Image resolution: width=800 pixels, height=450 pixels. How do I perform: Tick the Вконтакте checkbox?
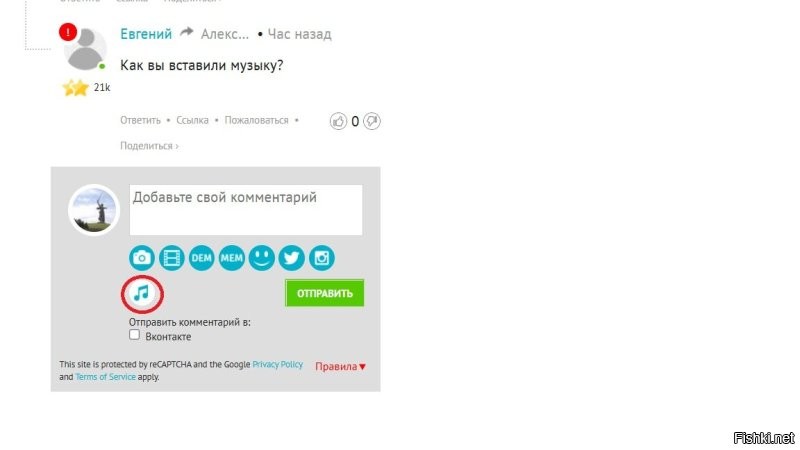[x=134, y=335]
